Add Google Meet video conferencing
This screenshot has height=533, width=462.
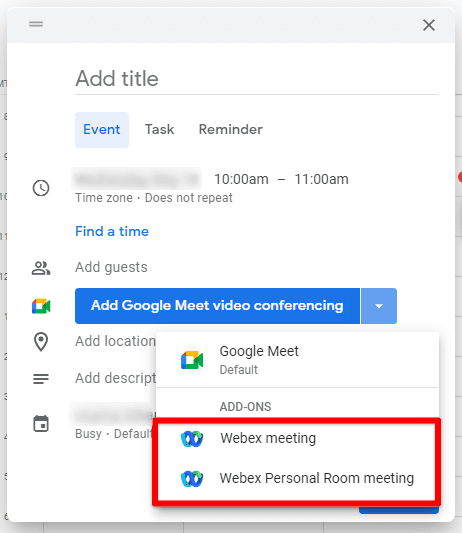(x=217, y=306)
